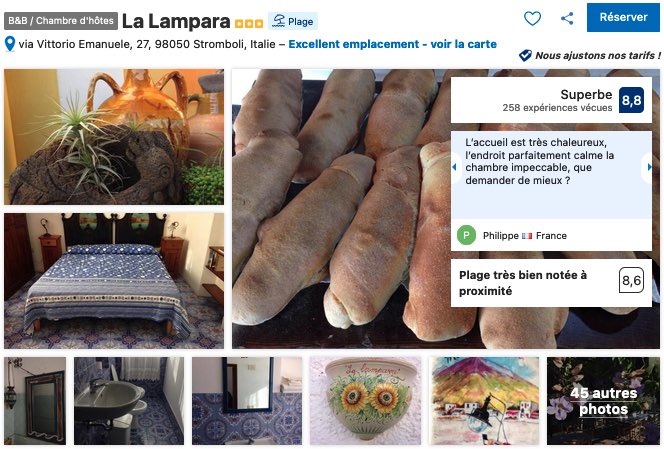
Task: Click the Plage beach badge
Action: pyautogui.click(x=293, y=21)
